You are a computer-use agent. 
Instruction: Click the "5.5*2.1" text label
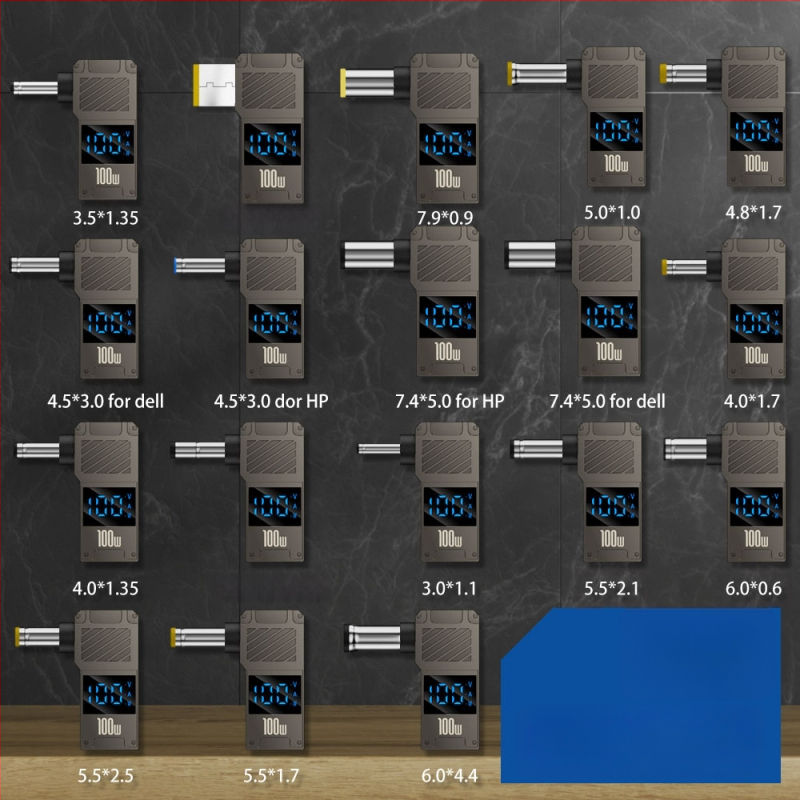tap(612, 587)
